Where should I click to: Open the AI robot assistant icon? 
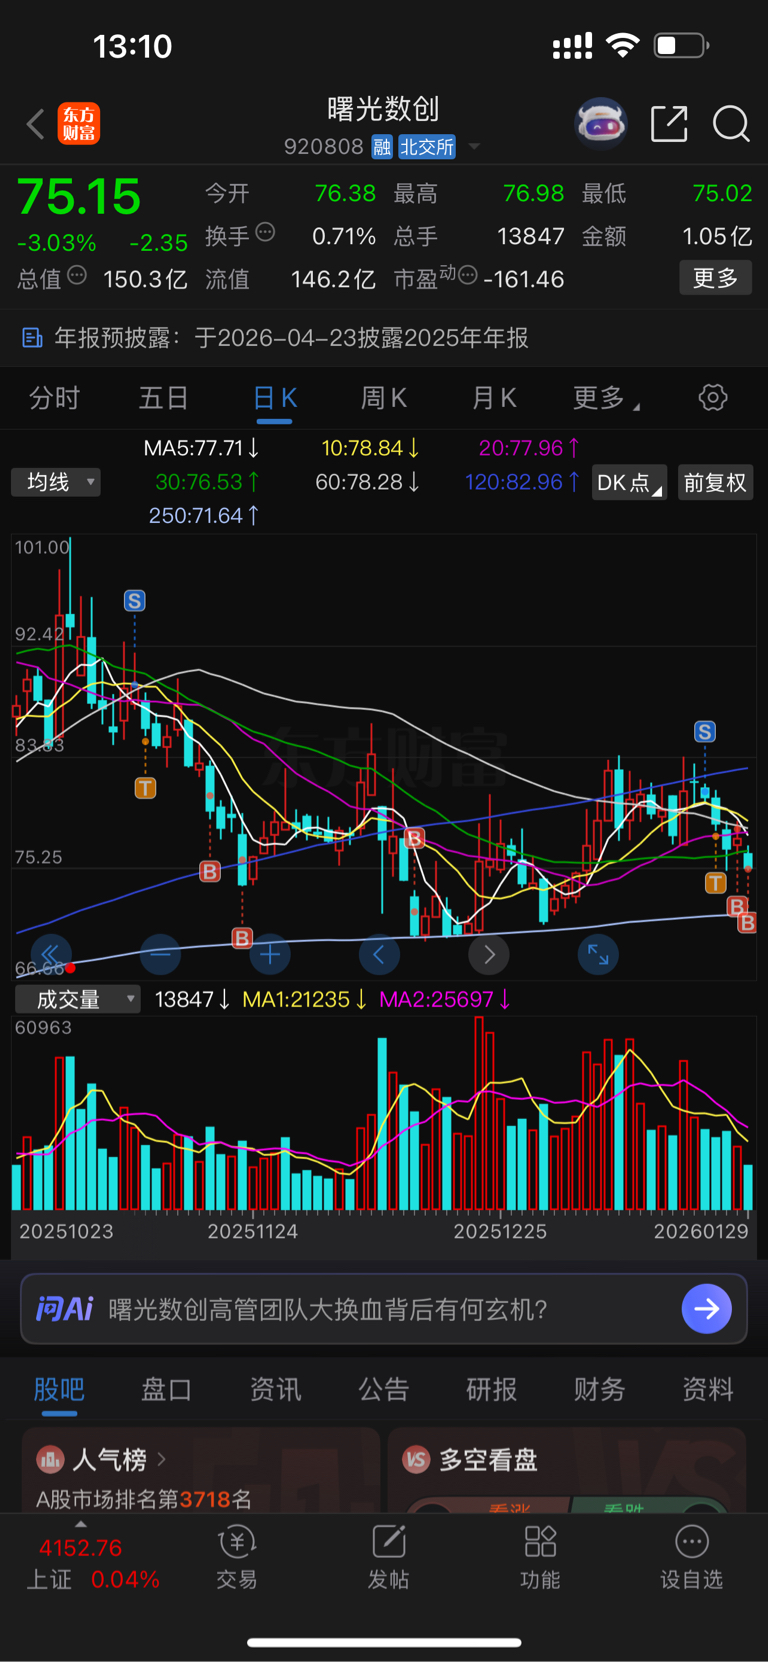(601, 124)
